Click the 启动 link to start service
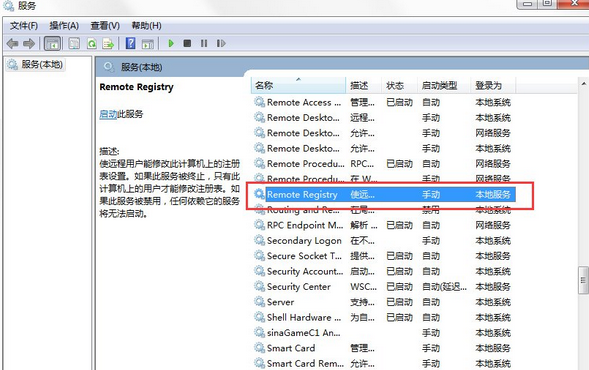Image resolution: width=589 pixels, height=370 pixels. (x=108, y=114)
